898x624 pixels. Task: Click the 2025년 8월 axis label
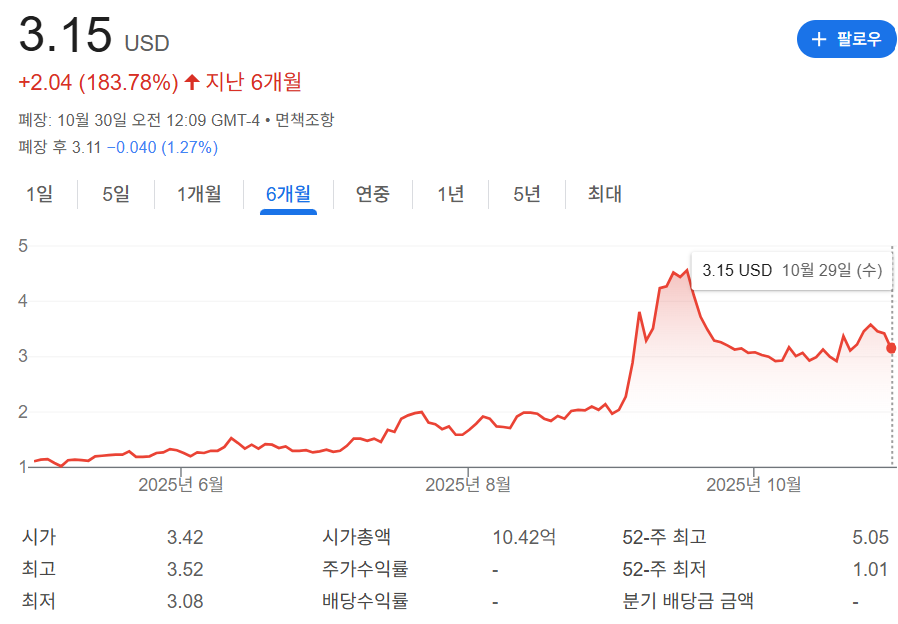(x=468, y=485)
